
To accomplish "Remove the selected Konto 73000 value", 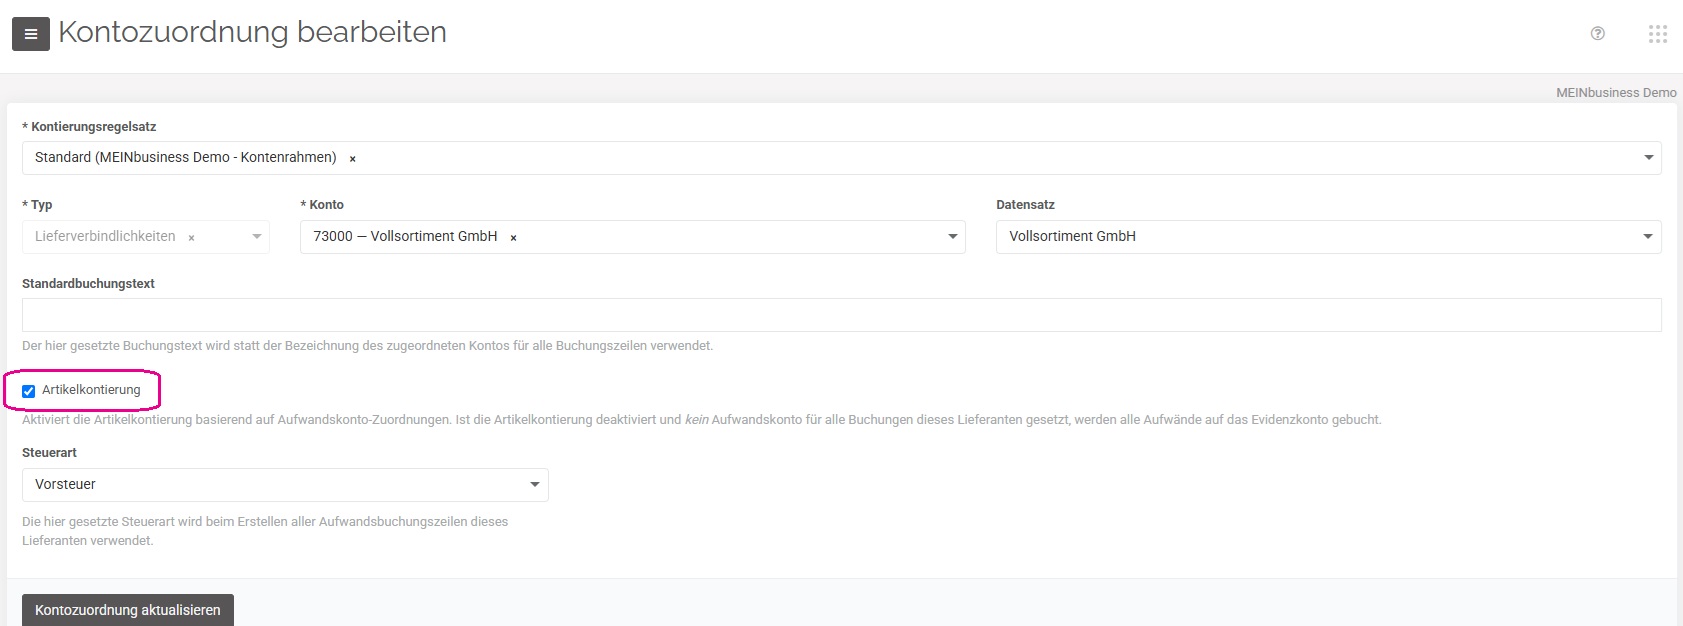I will pos(514,237).
